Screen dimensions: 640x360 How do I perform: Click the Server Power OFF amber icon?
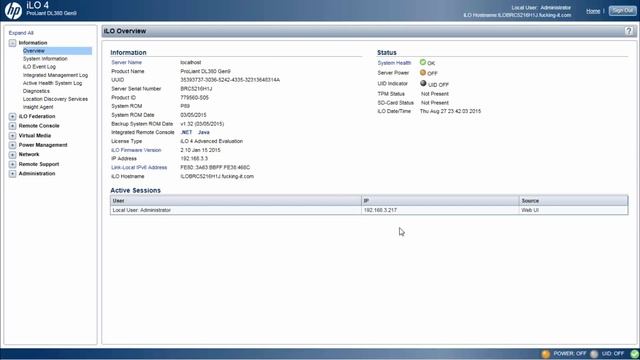(x=422, y=73)
